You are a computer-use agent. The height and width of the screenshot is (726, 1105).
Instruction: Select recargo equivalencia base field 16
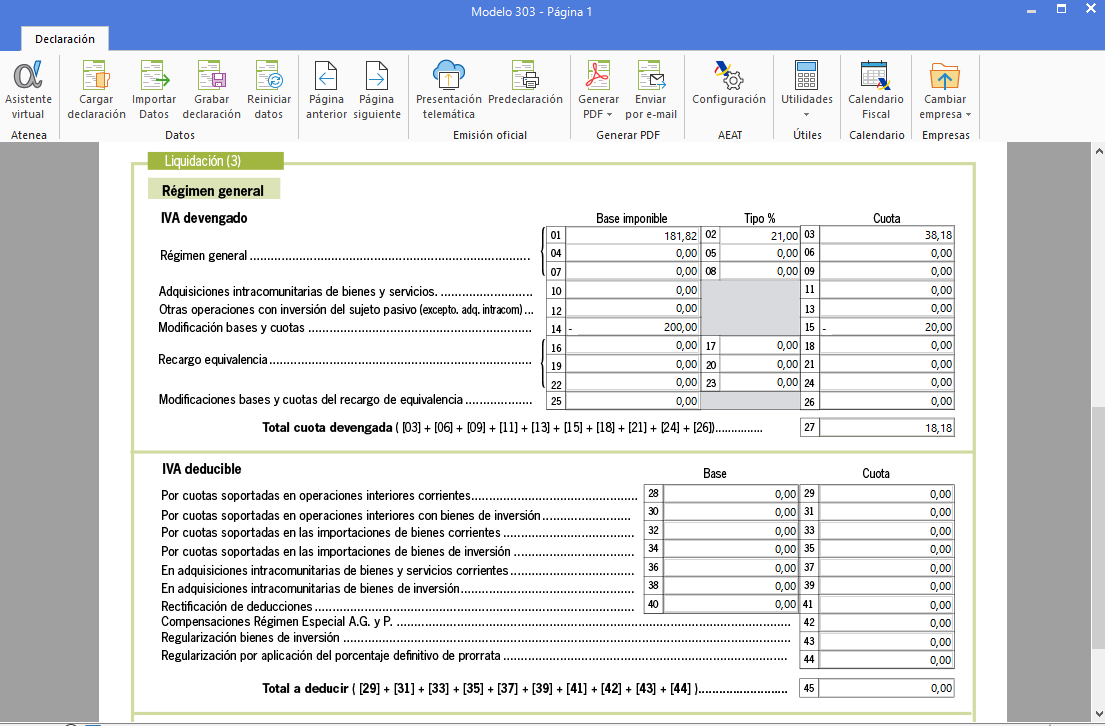632,346
